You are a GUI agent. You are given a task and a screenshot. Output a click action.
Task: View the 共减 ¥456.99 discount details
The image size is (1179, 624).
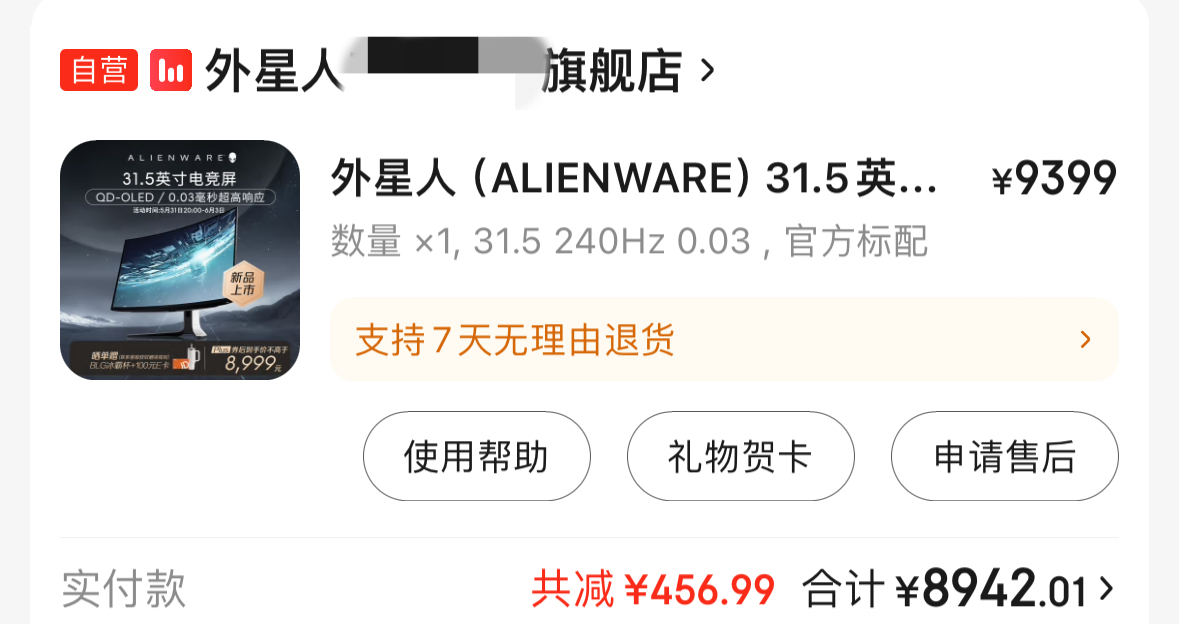tap(653, 589)
